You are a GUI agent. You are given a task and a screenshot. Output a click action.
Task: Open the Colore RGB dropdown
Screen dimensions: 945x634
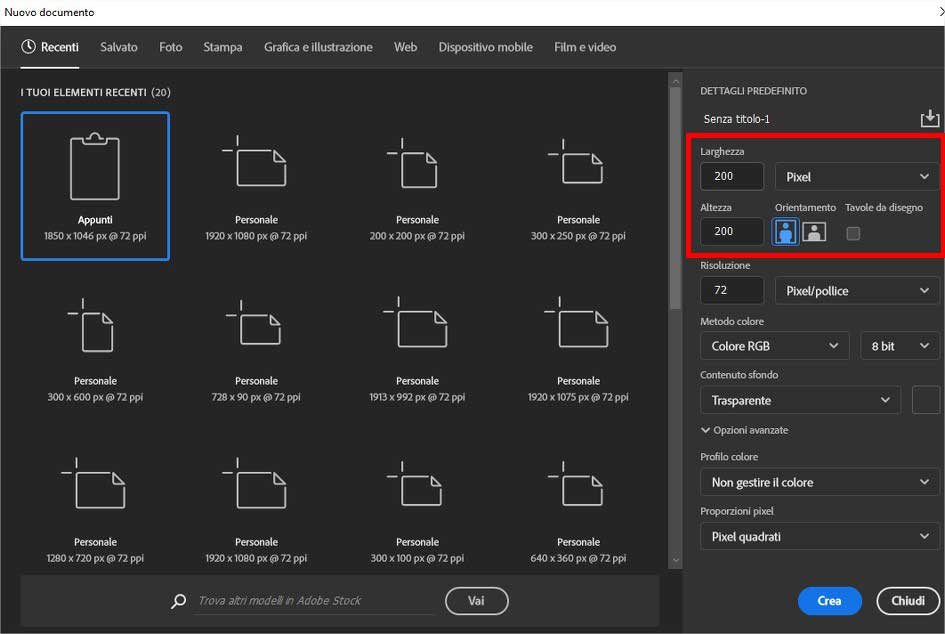774,345
